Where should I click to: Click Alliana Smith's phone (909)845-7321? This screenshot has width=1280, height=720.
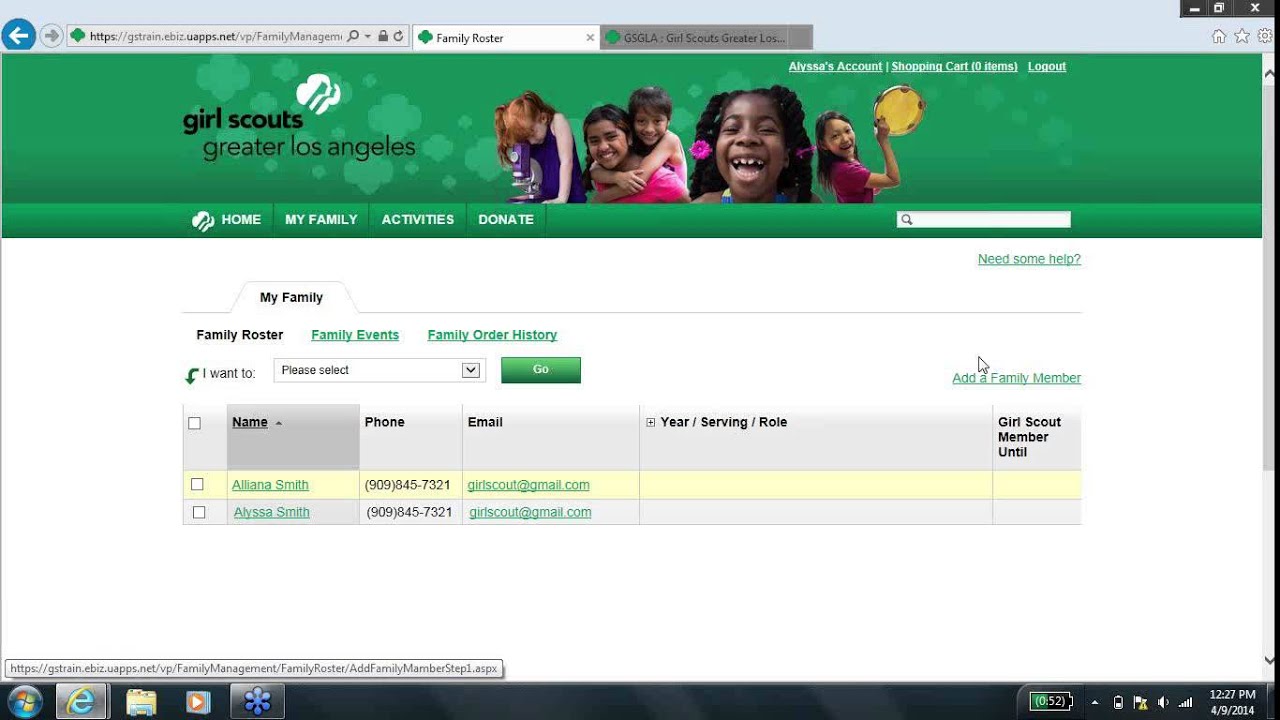click(x=407, y=485)
